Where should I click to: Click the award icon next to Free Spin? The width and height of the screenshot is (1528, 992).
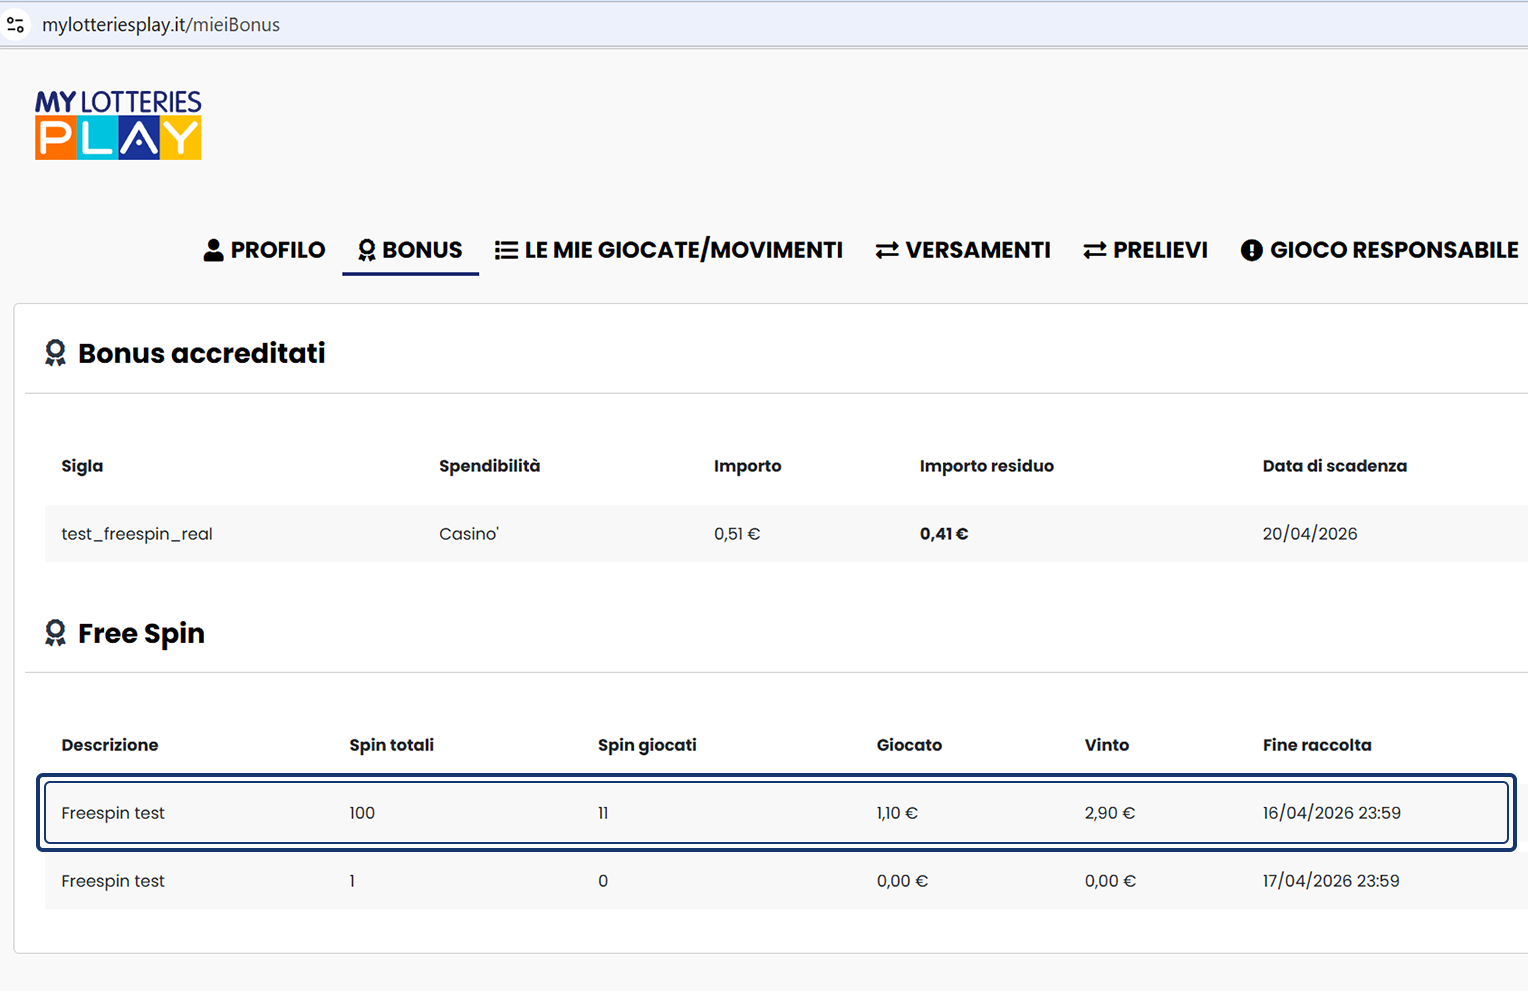[55, 633]
